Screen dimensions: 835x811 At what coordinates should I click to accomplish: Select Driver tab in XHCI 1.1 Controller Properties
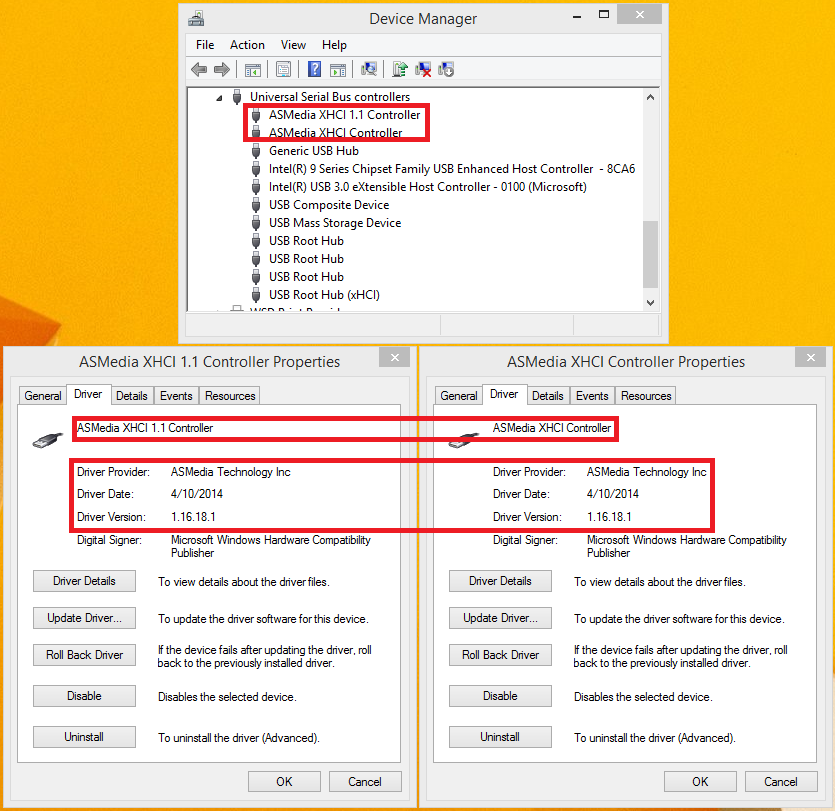pyautogui.click(x=88, y=394)
